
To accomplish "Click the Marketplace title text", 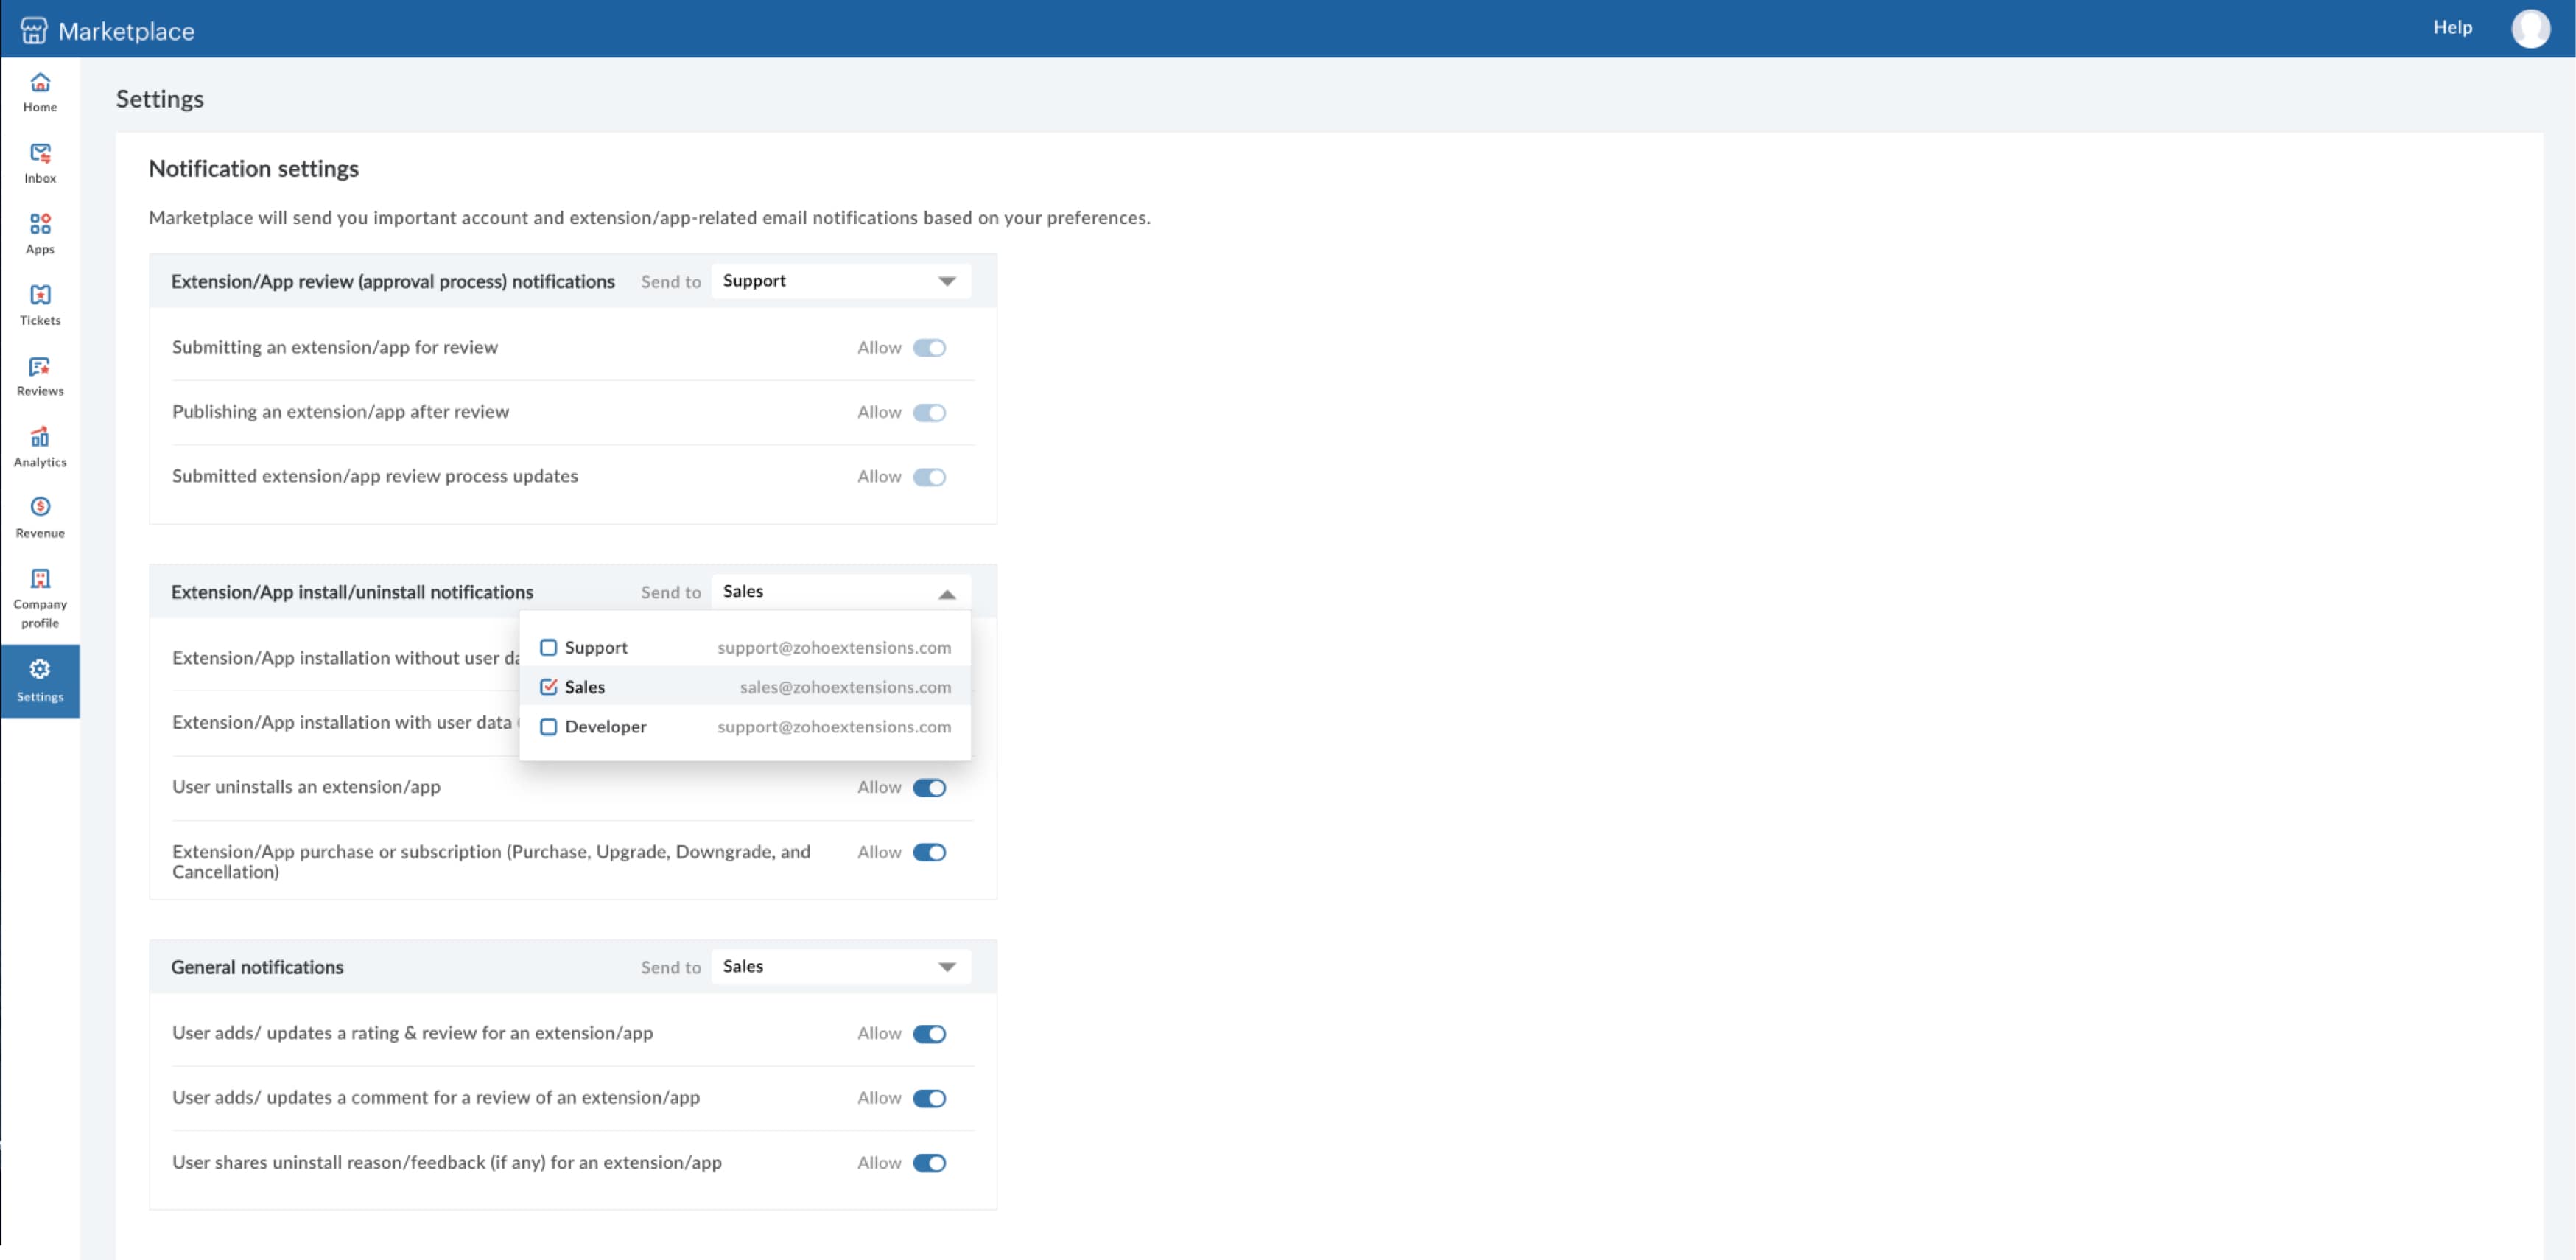I will pos(126,31).
